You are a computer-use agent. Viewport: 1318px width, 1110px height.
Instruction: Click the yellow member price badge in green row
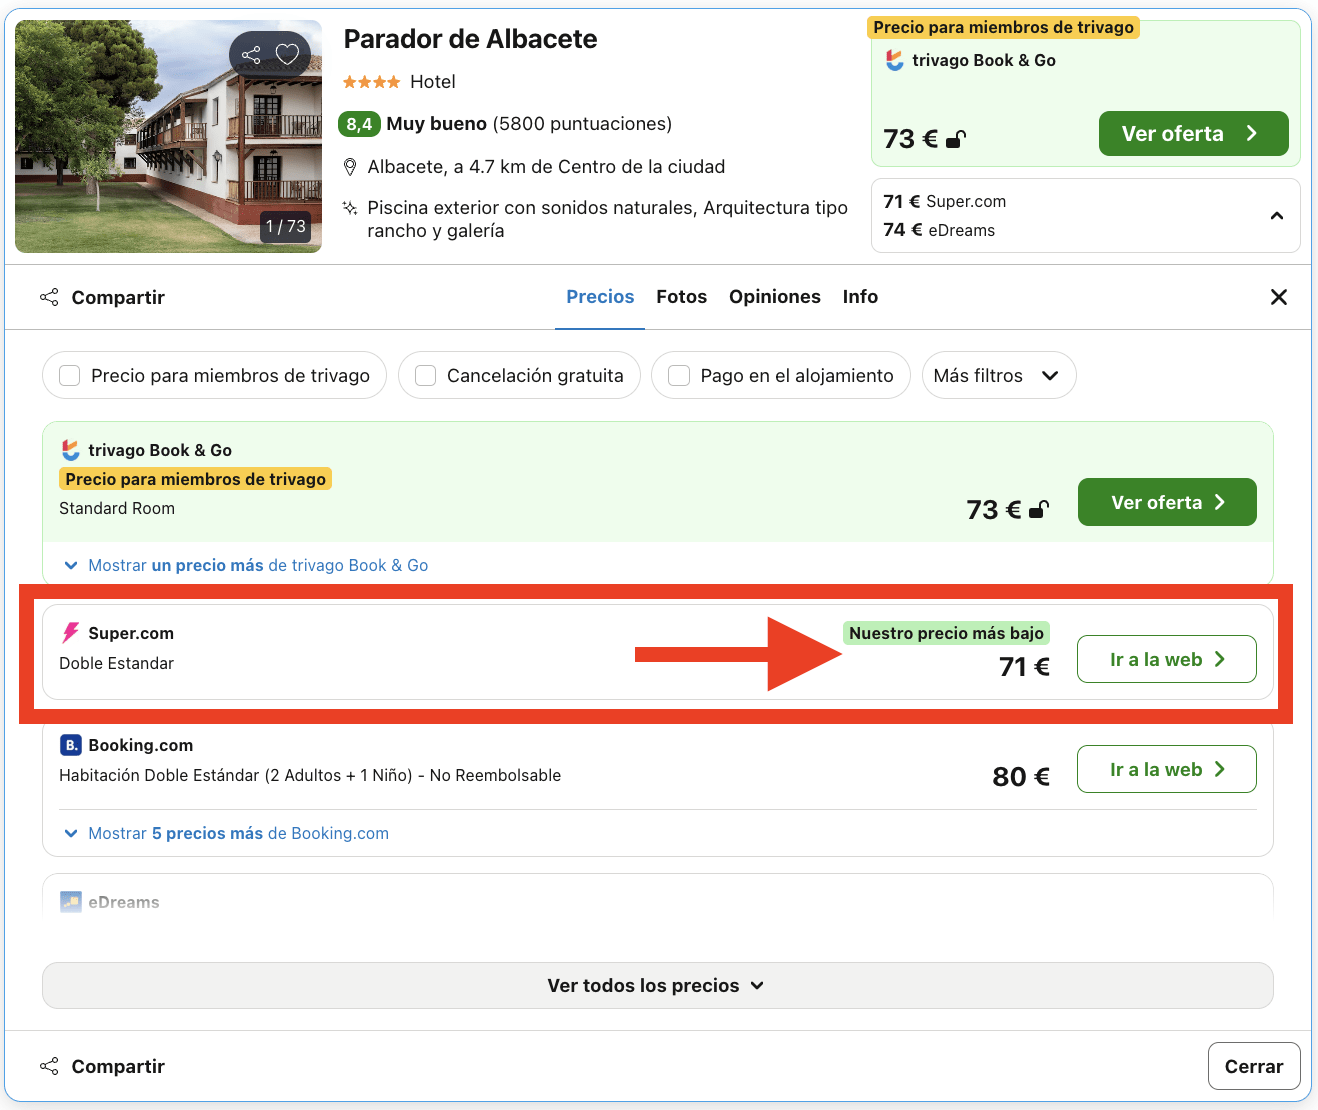(x=196, y=479)
